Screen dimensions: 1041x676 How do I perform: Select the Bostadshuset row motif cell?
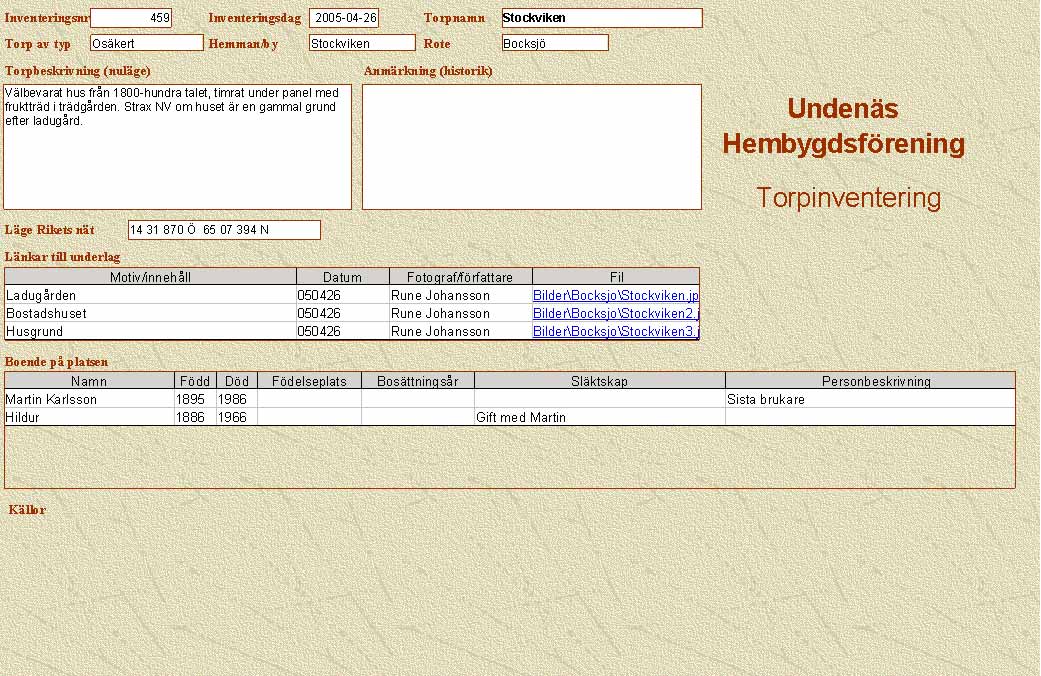tap(150, 314)
